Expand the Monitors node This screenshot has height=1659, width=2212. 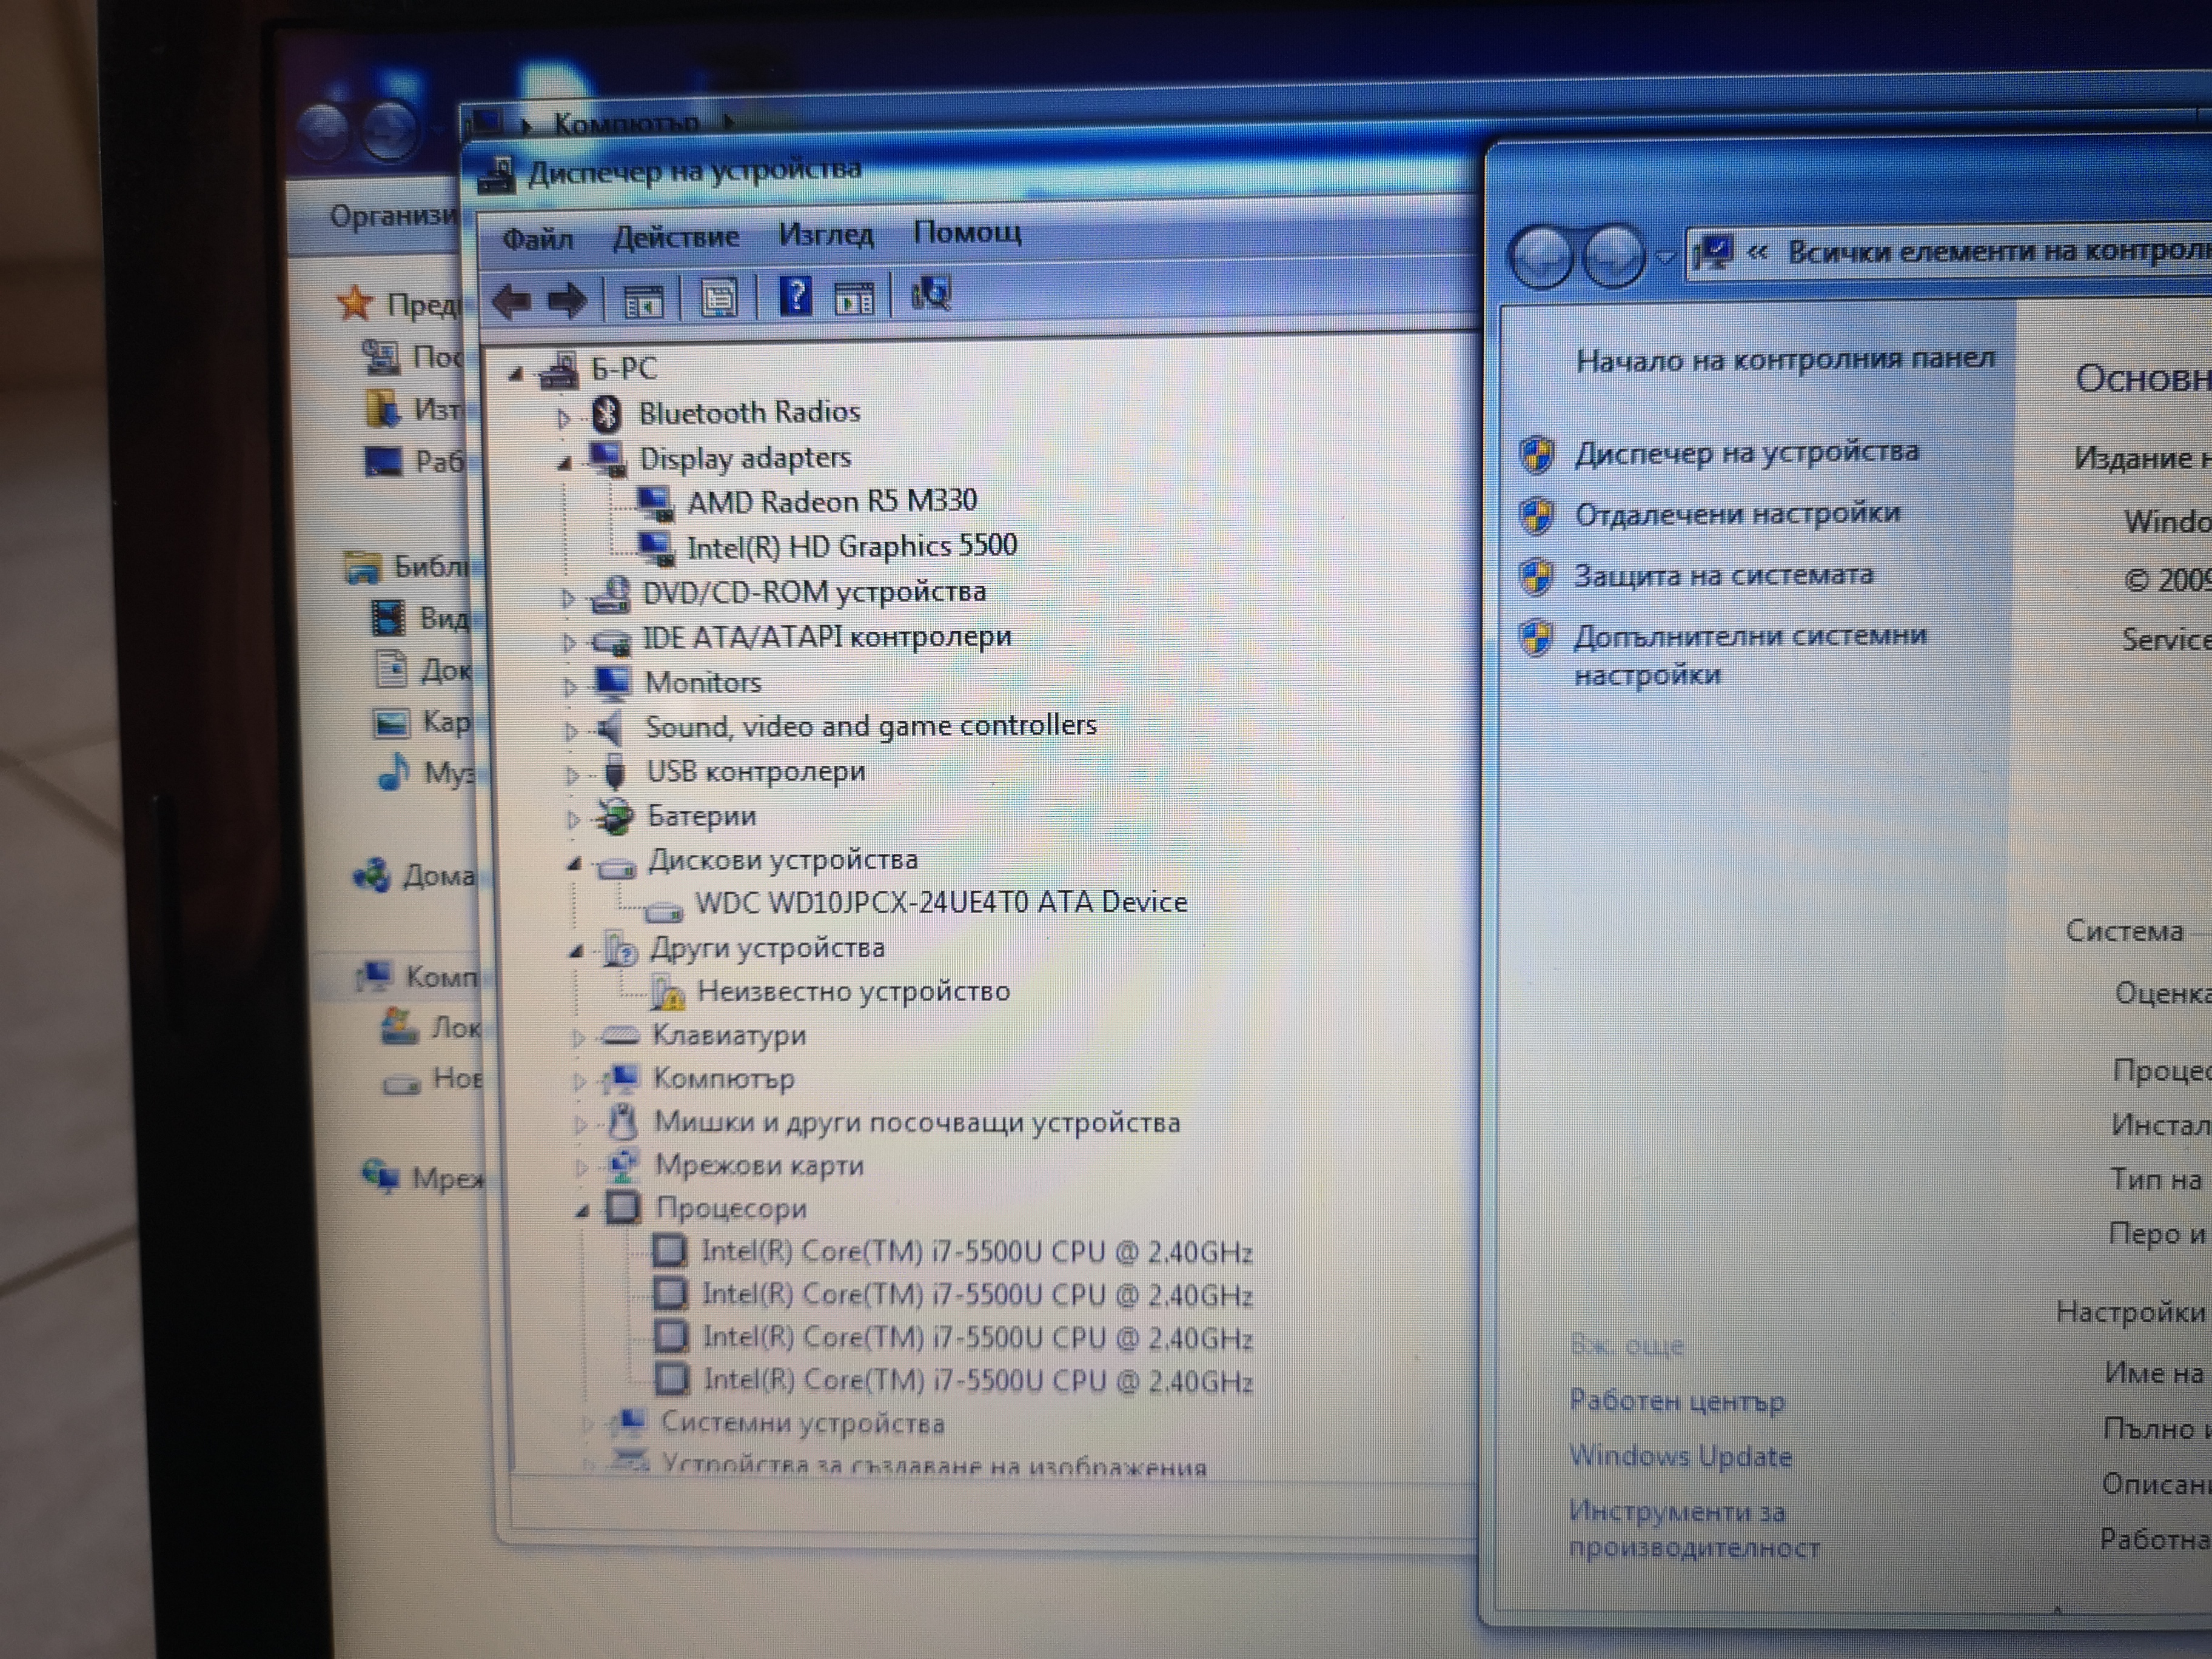click(x=570, y=687)
